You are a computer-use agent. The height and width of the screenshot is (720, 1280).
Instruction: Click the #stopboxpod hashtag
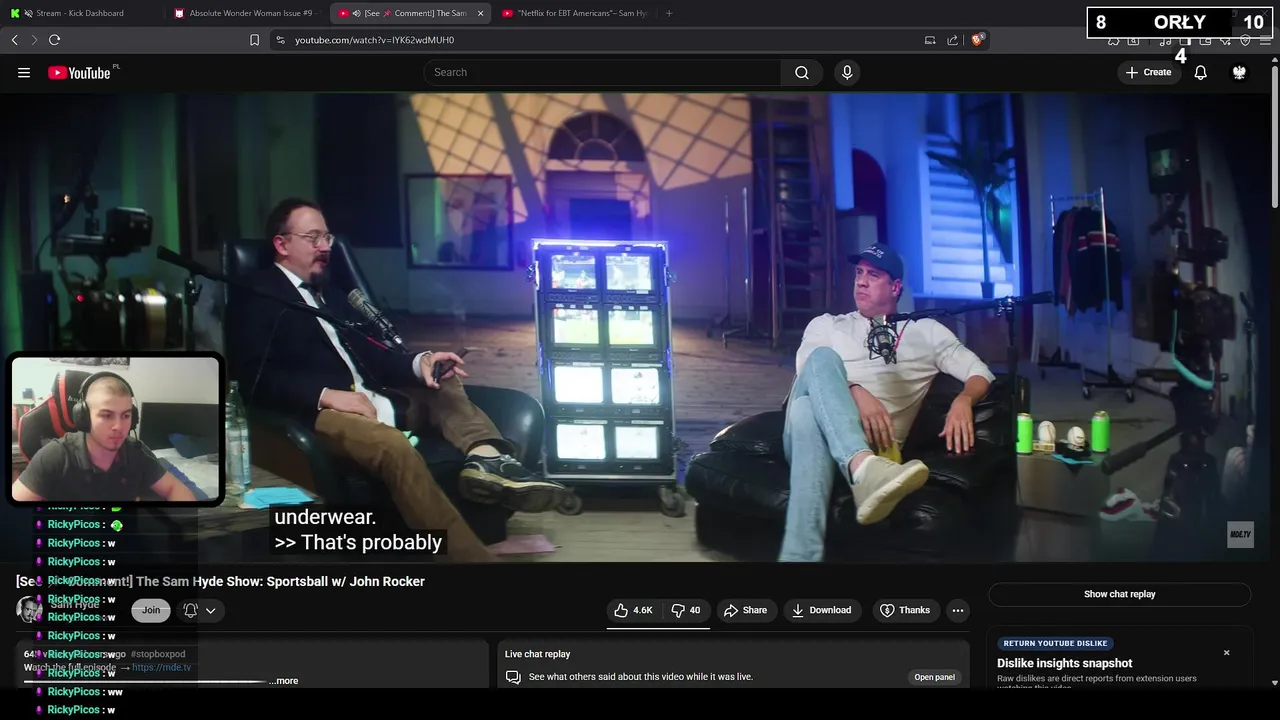[158, 654]
